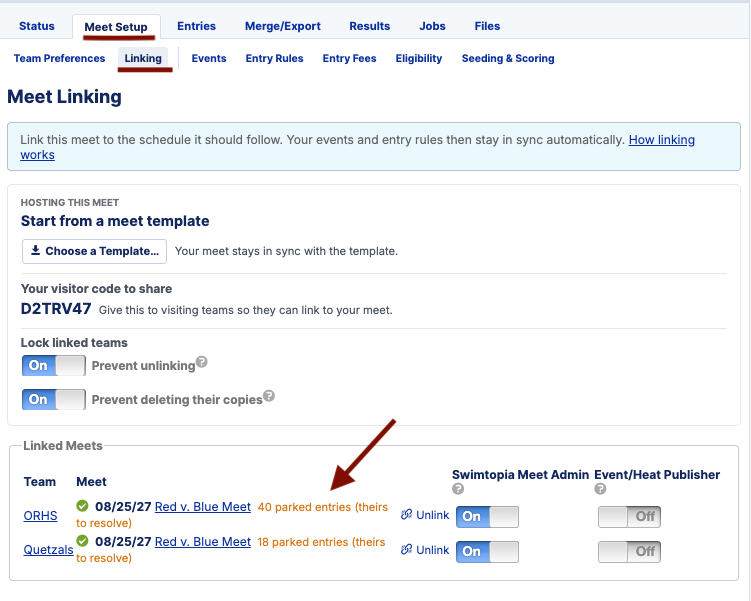
Task: Click Unlink text for Quetzals row
Action: click(432, 550)
